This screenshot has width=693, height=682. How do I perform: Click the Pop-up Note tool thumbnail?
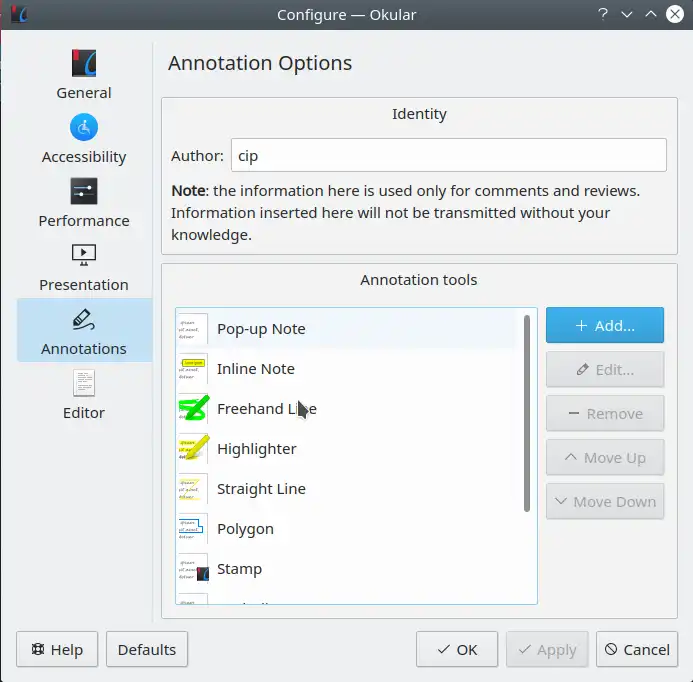coord(193,329)
